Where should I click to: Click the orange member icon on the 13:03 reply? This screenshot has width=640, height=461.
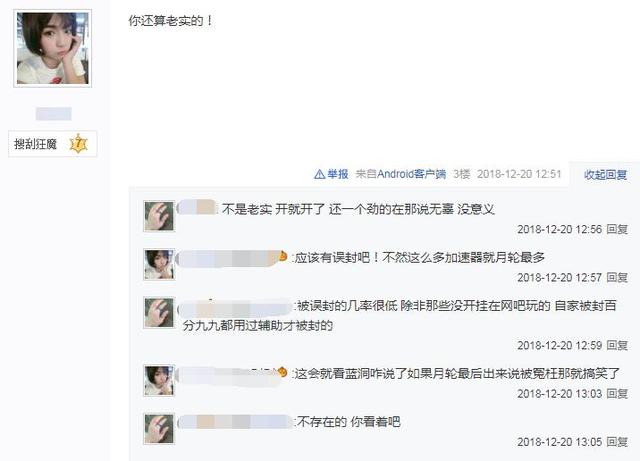pos(282,372)
